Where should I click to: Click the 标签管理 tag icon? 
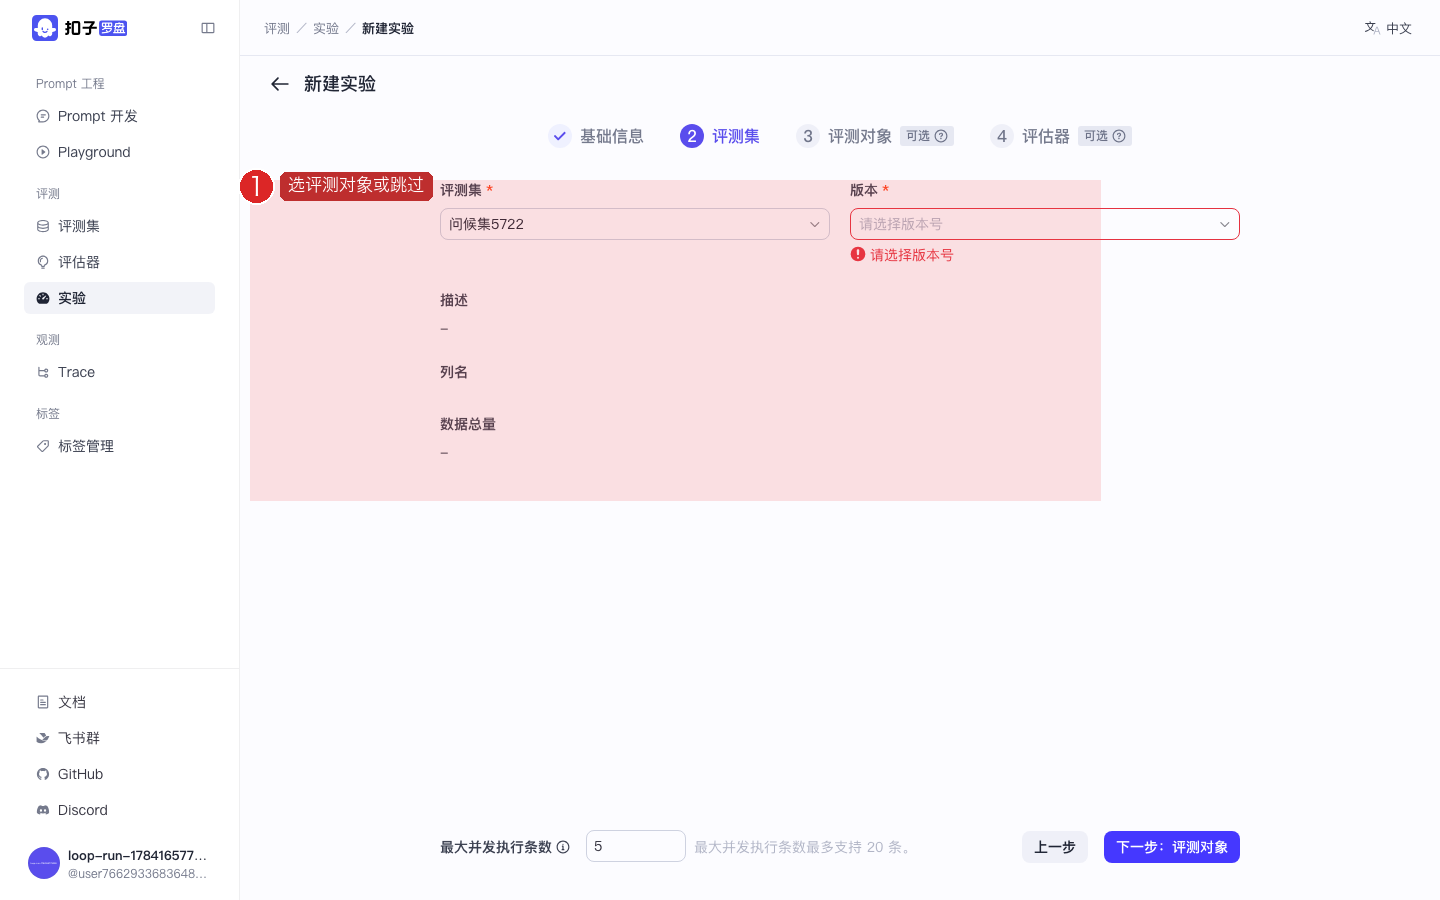pos(43,446)
